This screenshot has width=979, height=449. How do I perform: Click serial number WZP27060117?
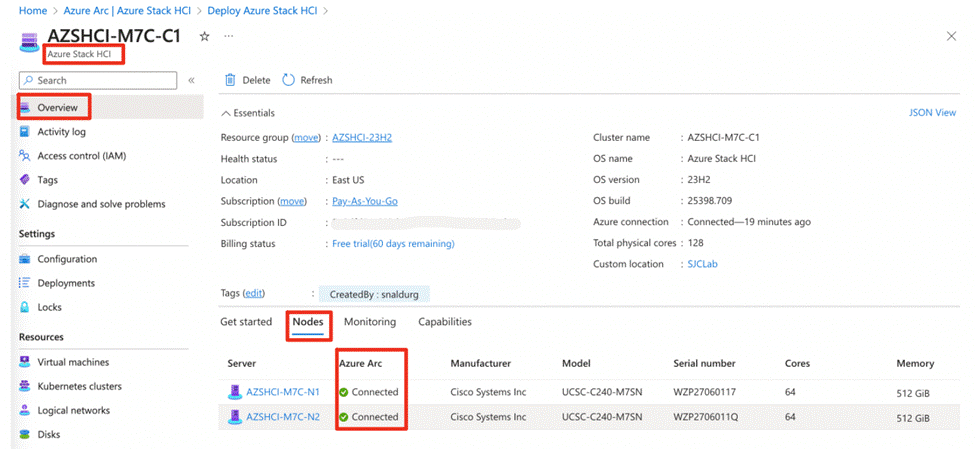click(x=706, y=392)
